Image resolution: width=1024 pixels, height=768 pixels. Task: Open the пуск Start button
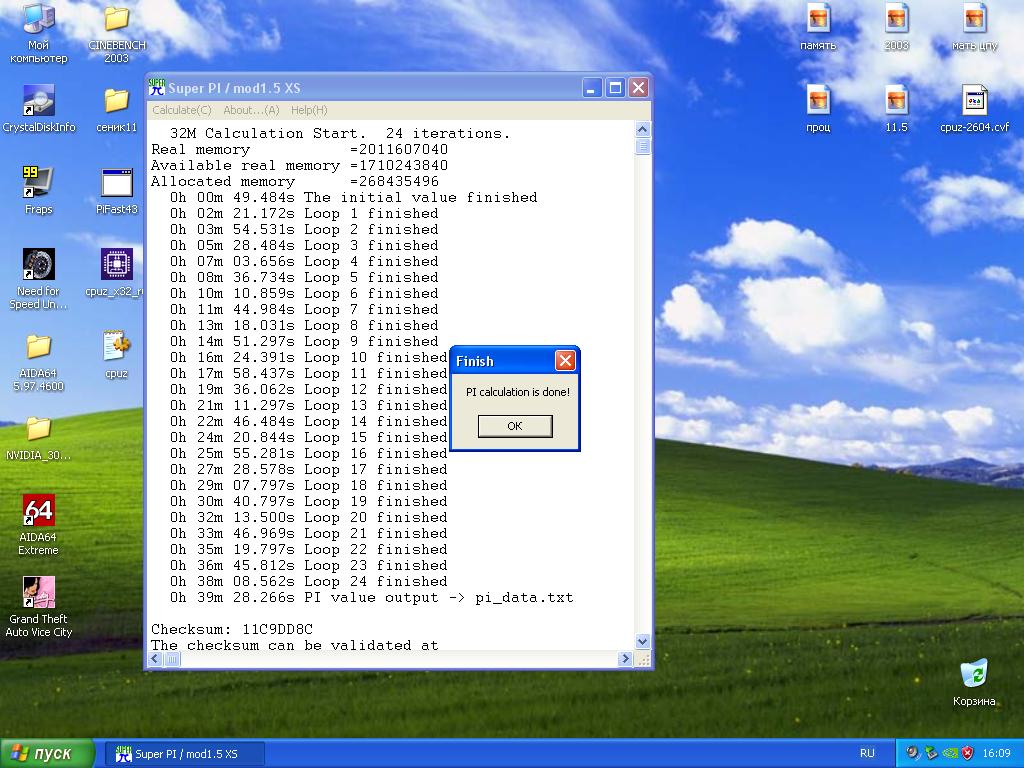pos(47,754)
